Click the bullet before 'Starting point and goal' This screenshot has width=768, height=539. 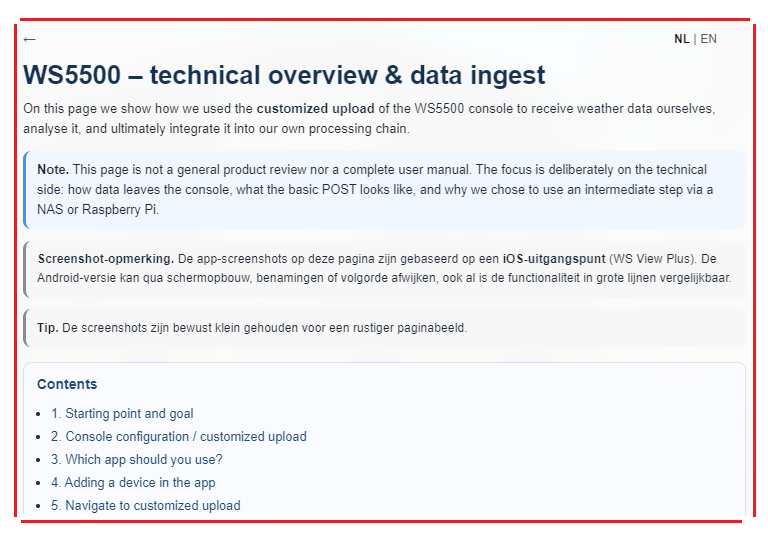(x=39, y=415)
